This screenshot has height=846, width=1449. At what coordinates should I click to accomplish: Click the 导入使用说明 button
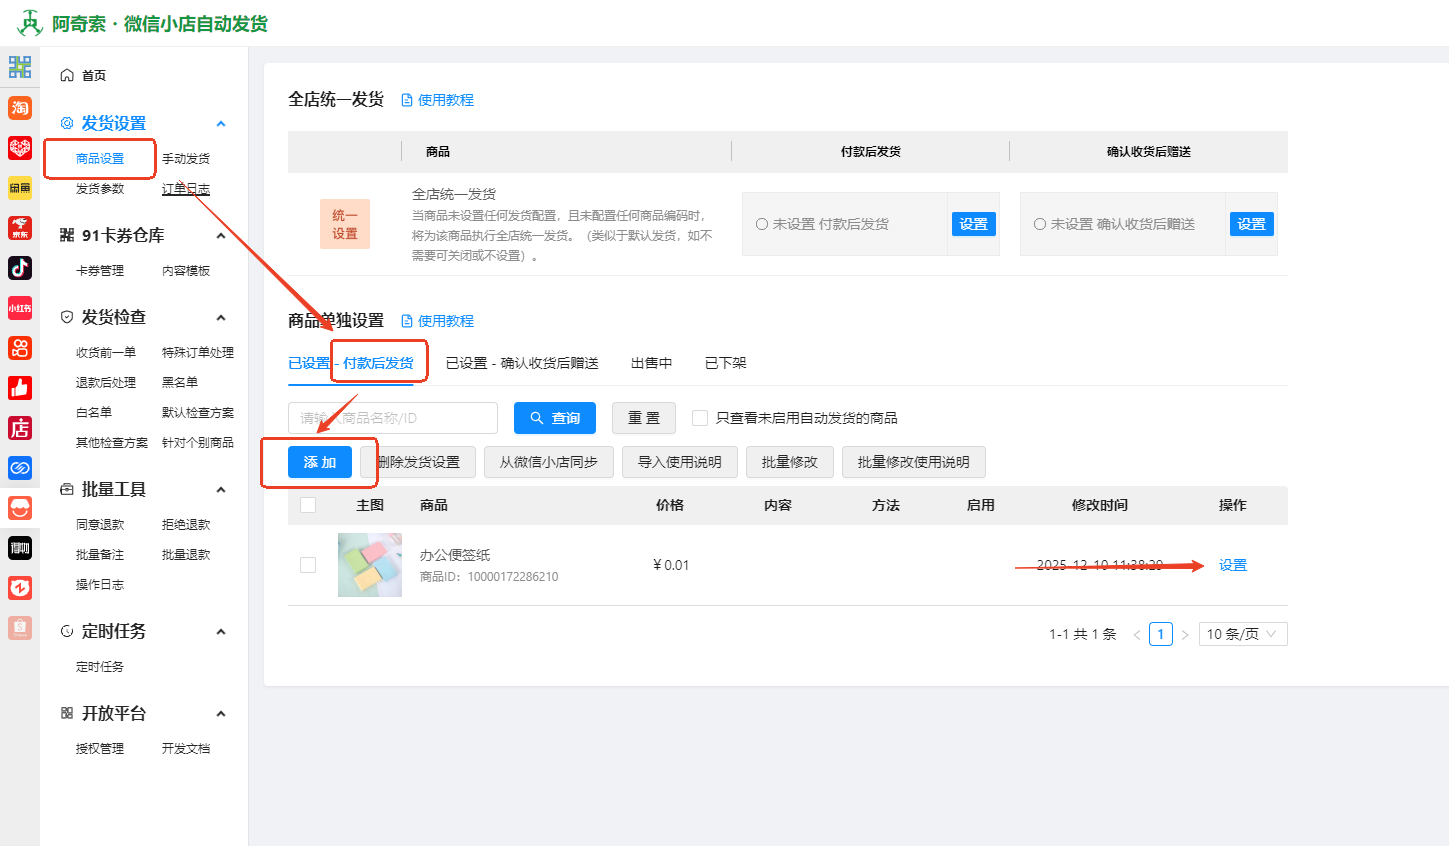680,462
